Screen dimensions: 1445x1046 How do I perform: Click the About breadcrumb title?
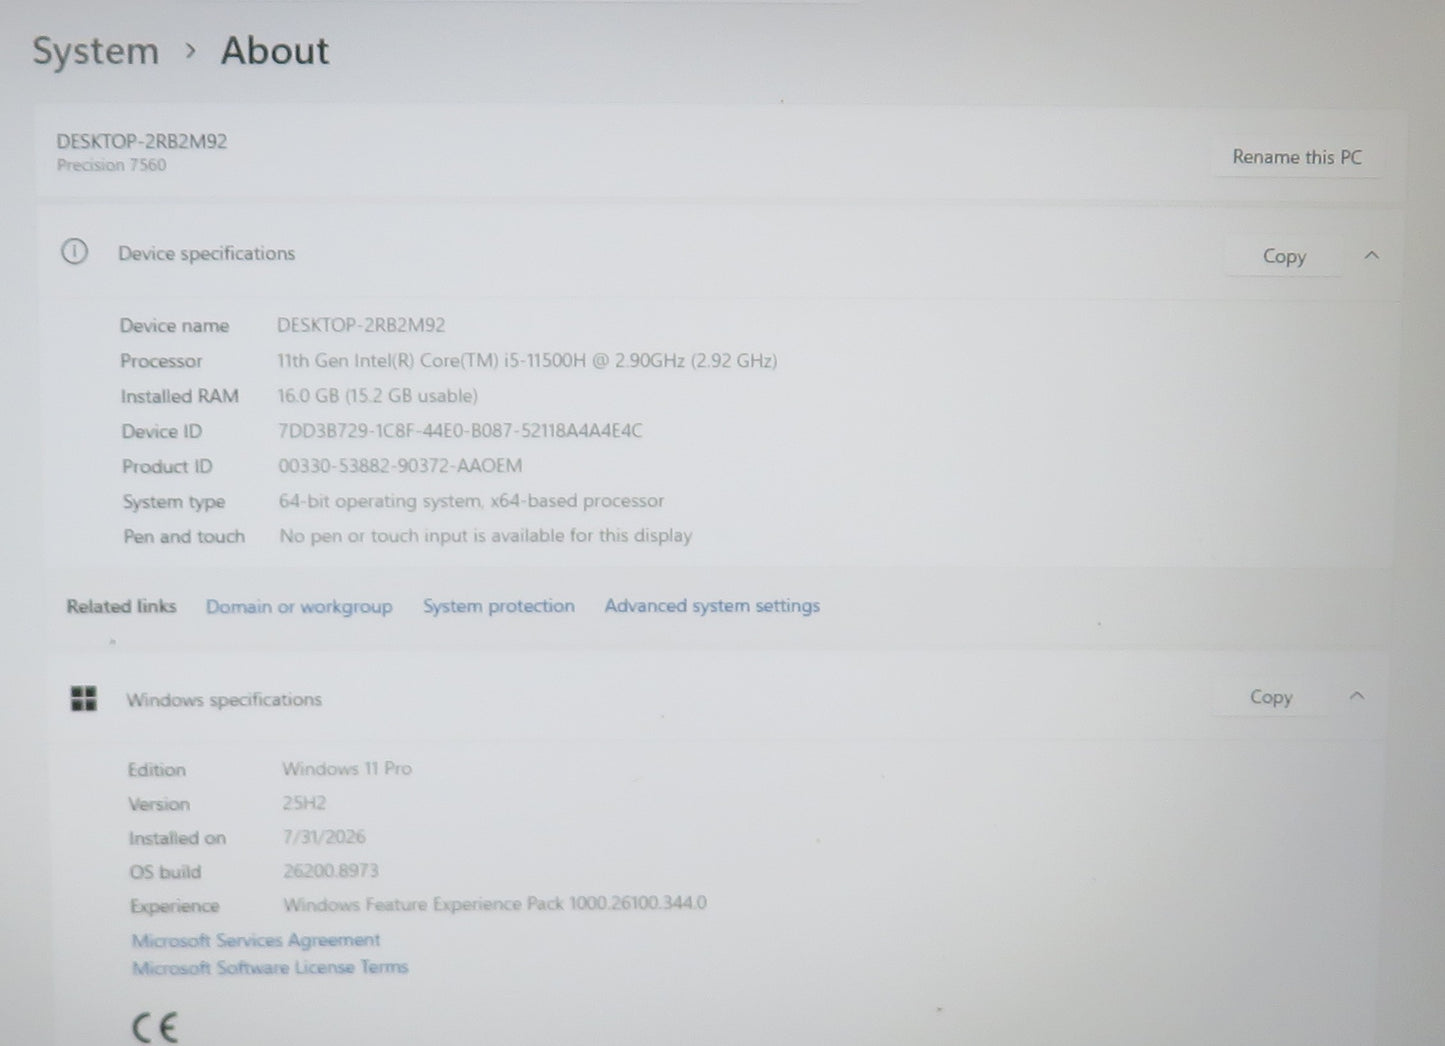275,51
